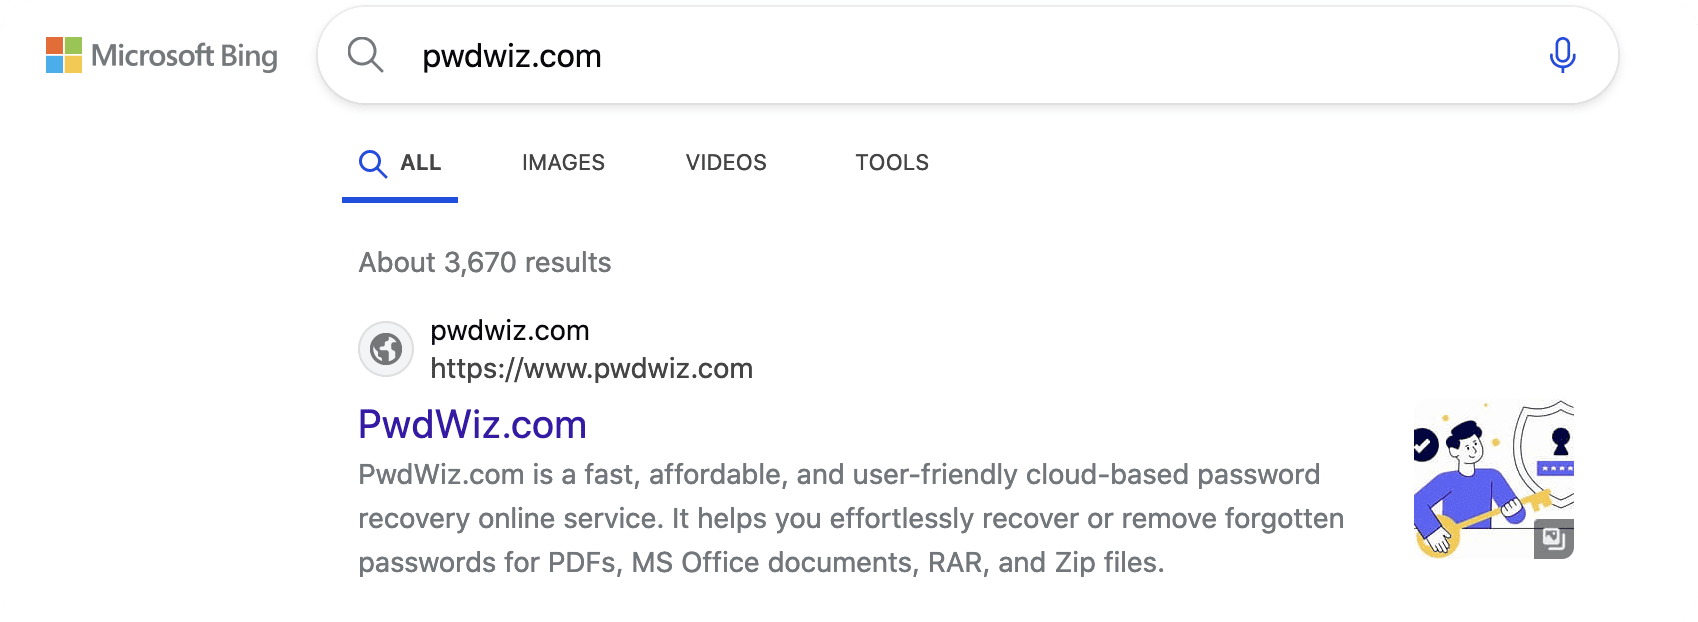The height and width of the screenshot is (622, 1698).
Task: Open the https://www.pwdwiz.com URL link
Action: click(x=591, y=369)
